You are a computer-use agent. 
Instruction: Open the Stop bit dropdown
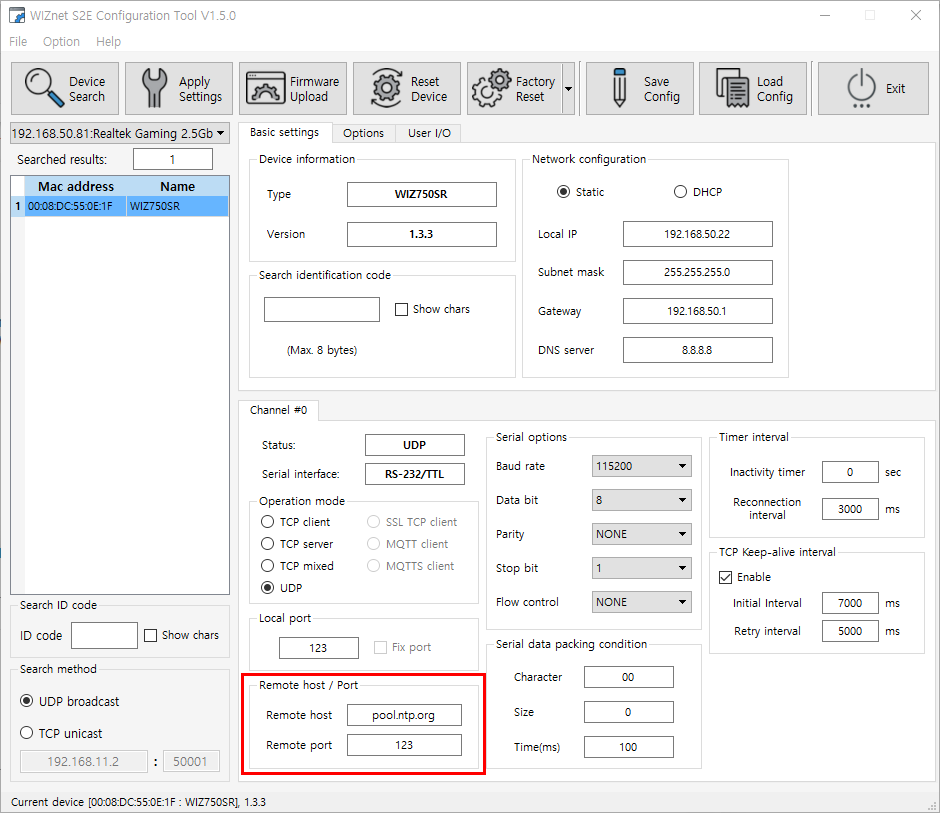(641, 568)
